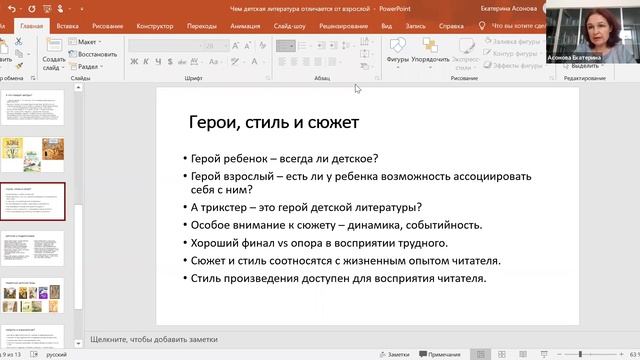The height and width of the screenshot is (360, 640).
Task: Decrease list indent level
Action: coord(321,46)
